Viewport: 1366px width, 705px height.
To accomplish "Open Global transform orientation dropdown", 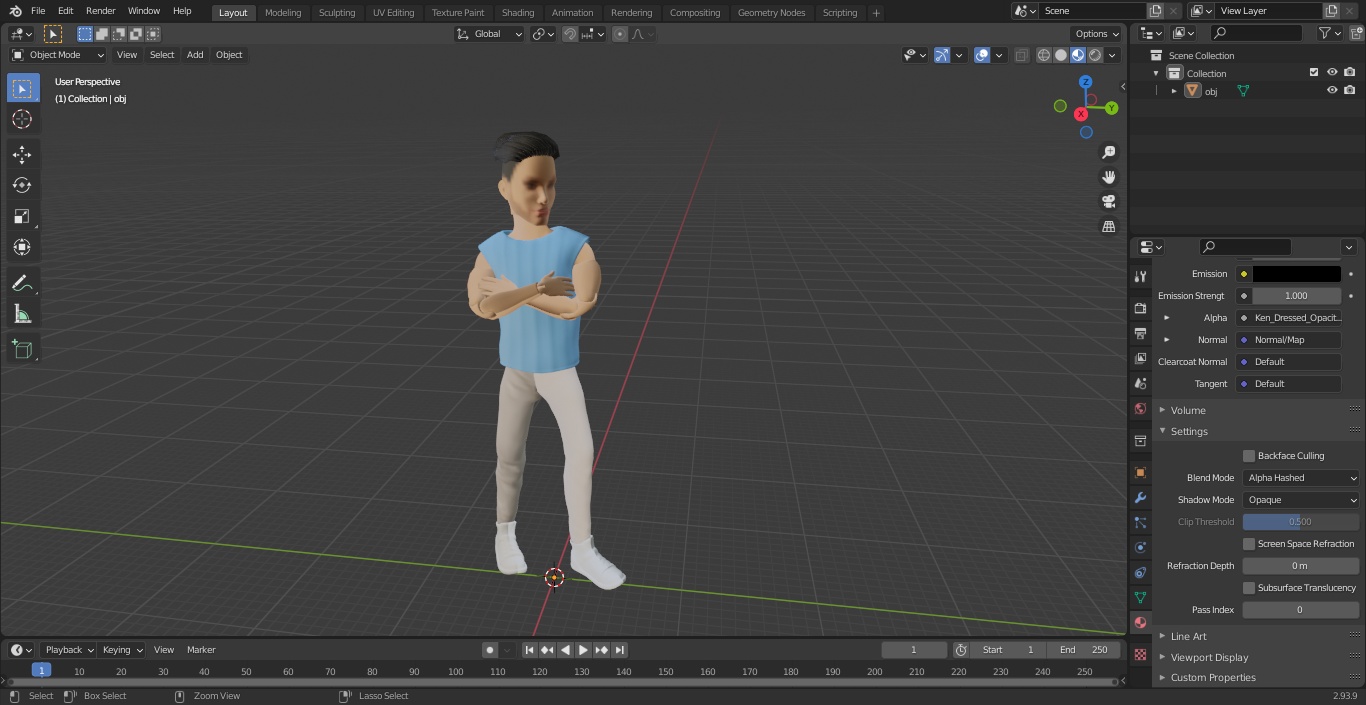I will click(x=490, y=34).
